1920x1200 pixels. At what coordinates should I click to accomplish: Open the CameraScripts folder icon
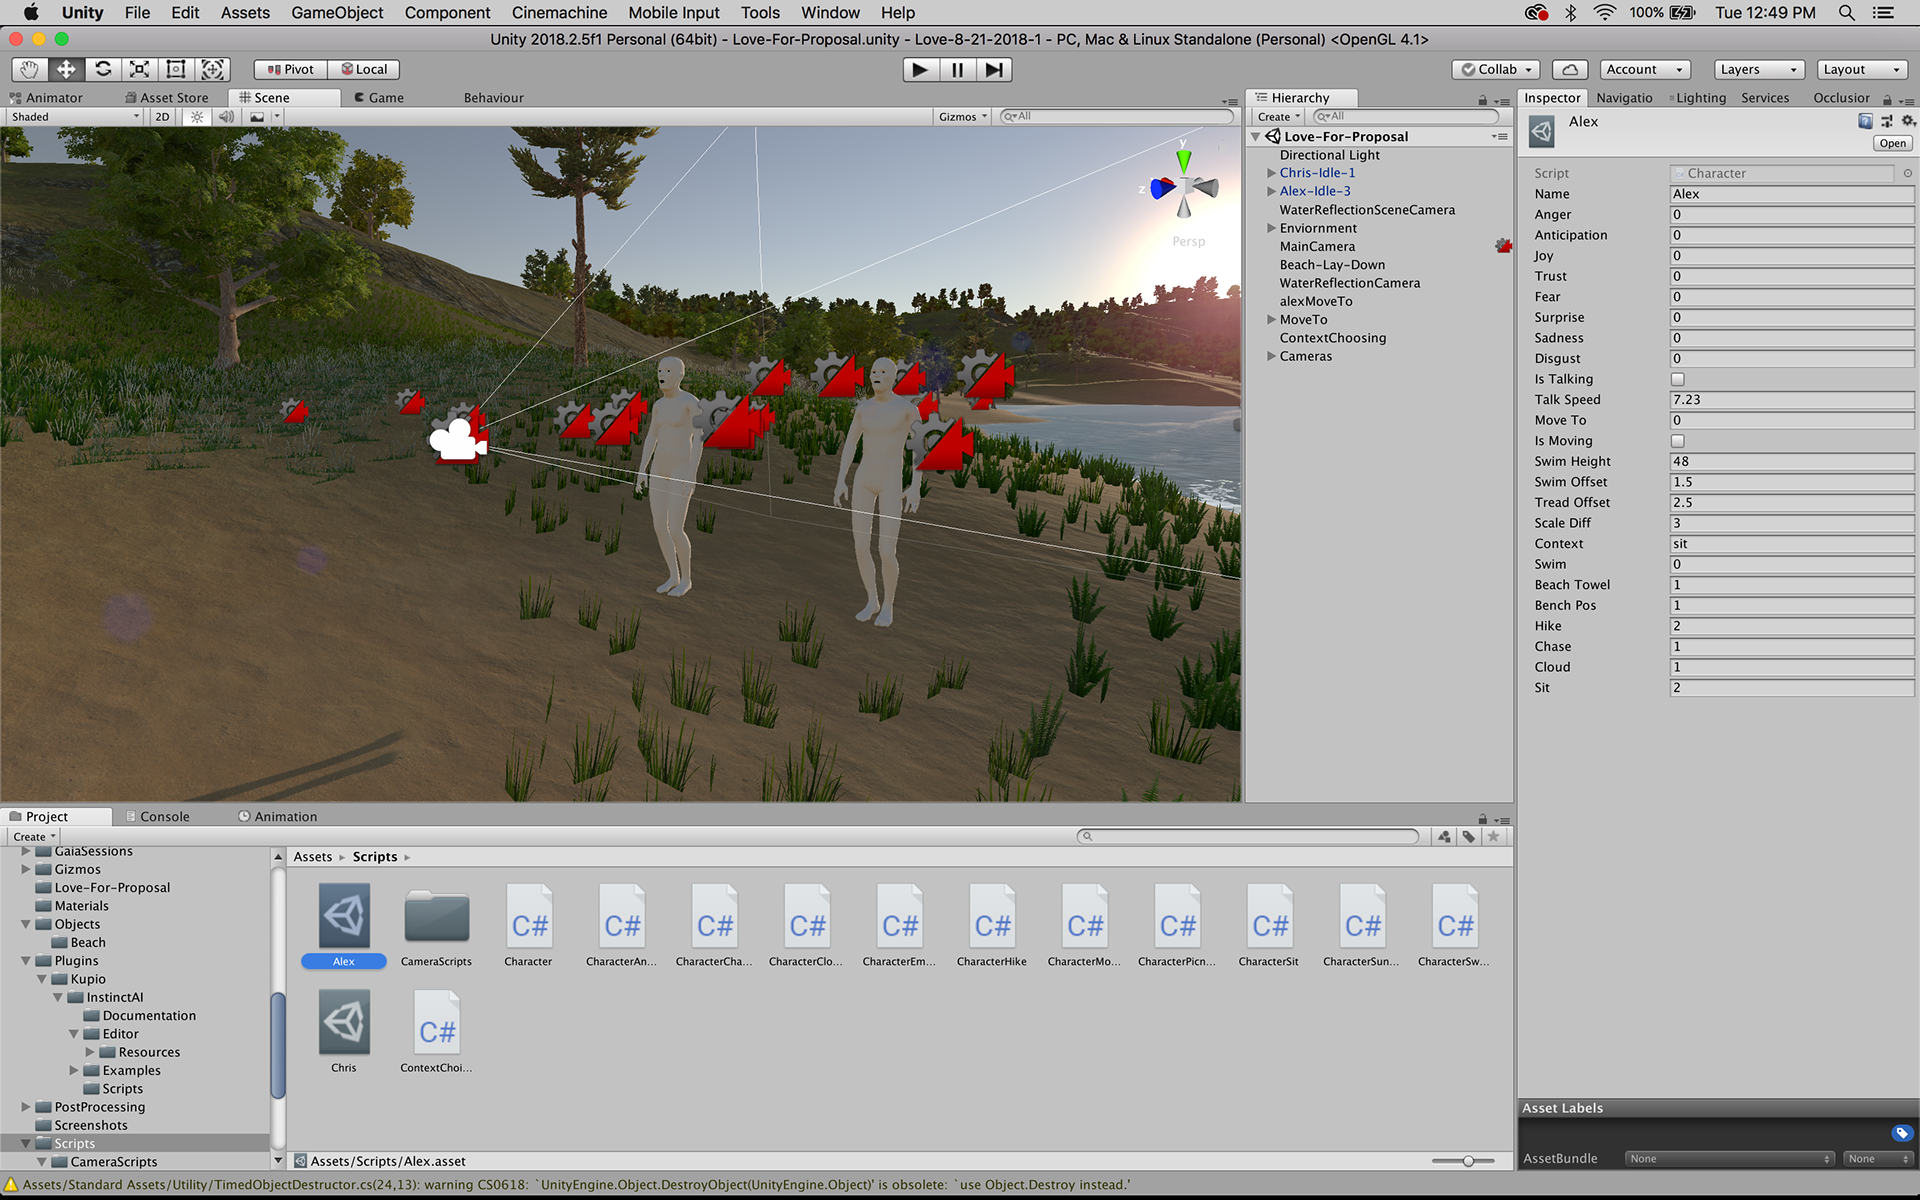(x=436, y=916)
